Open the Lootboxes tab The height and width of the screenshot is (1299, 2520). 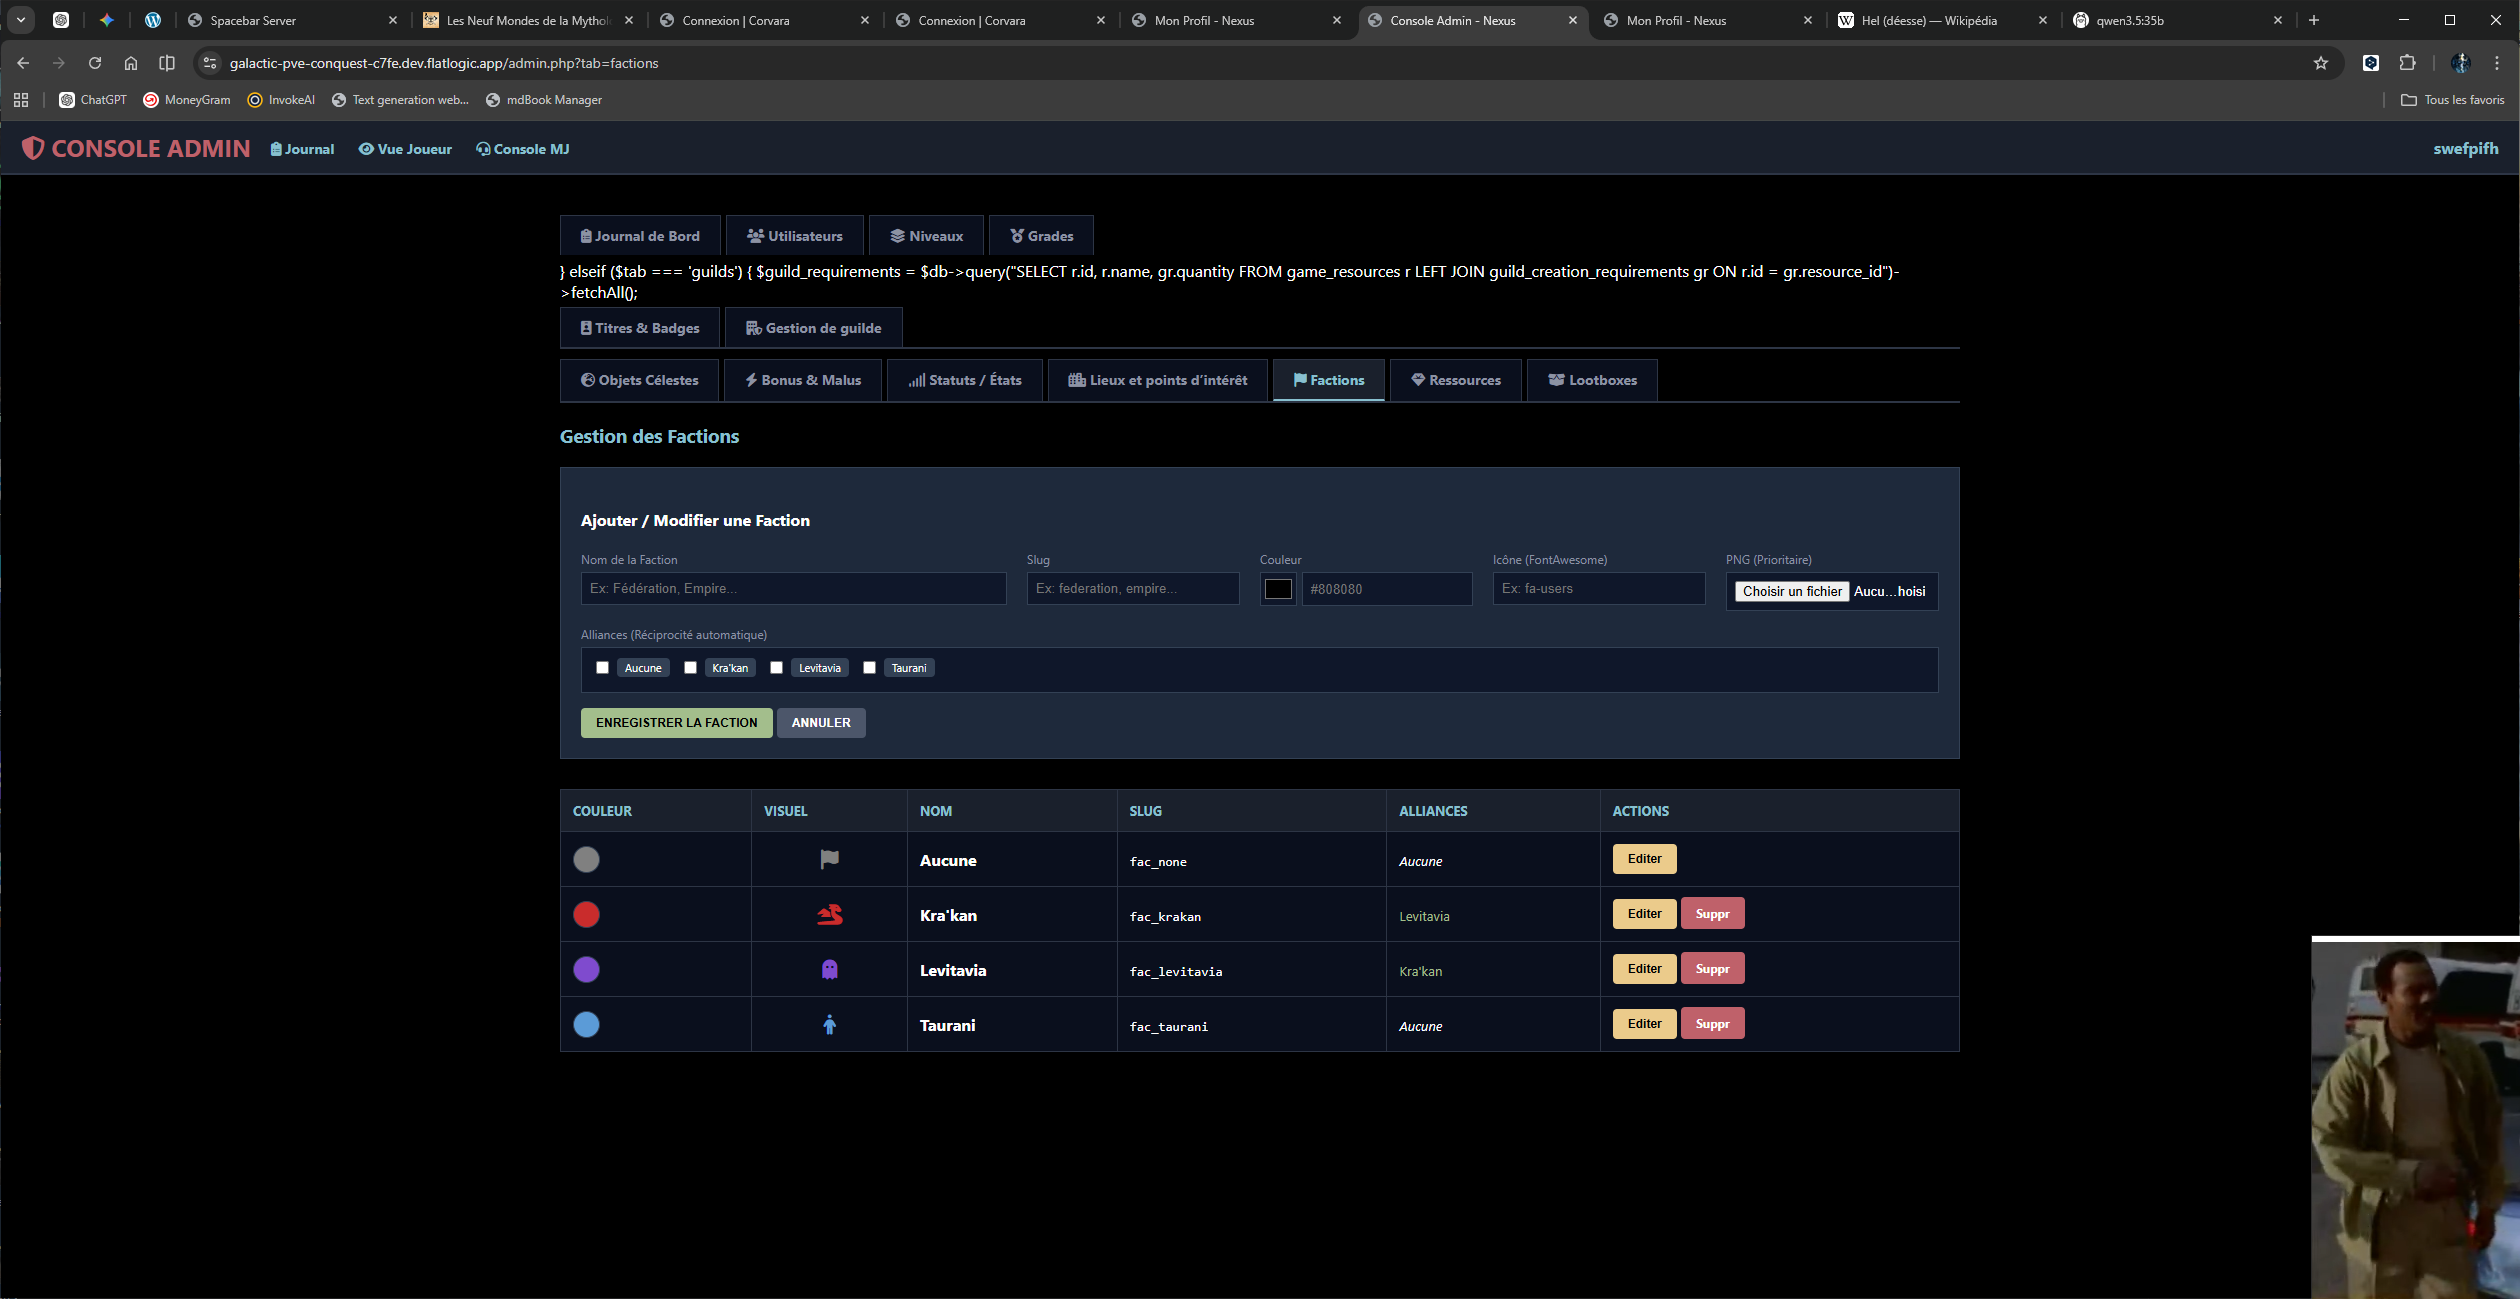(1592, 381)
